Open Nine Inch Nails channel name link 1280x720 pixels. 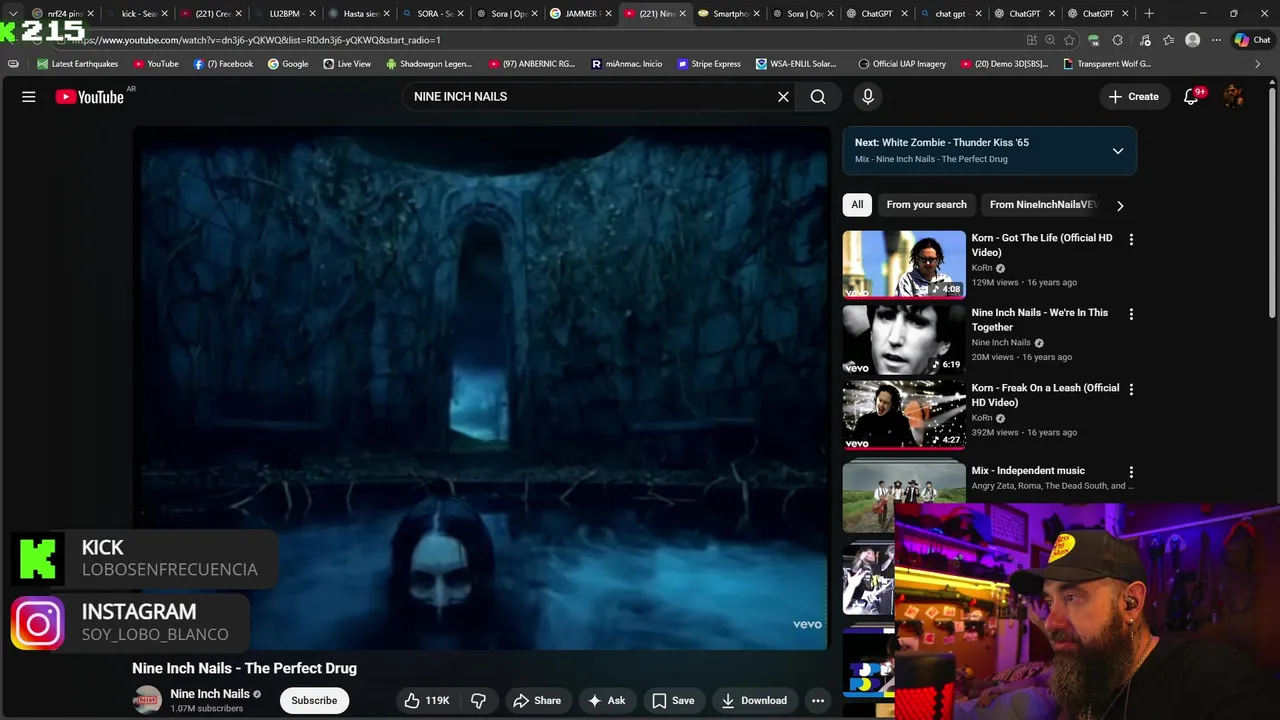[210, 694]
